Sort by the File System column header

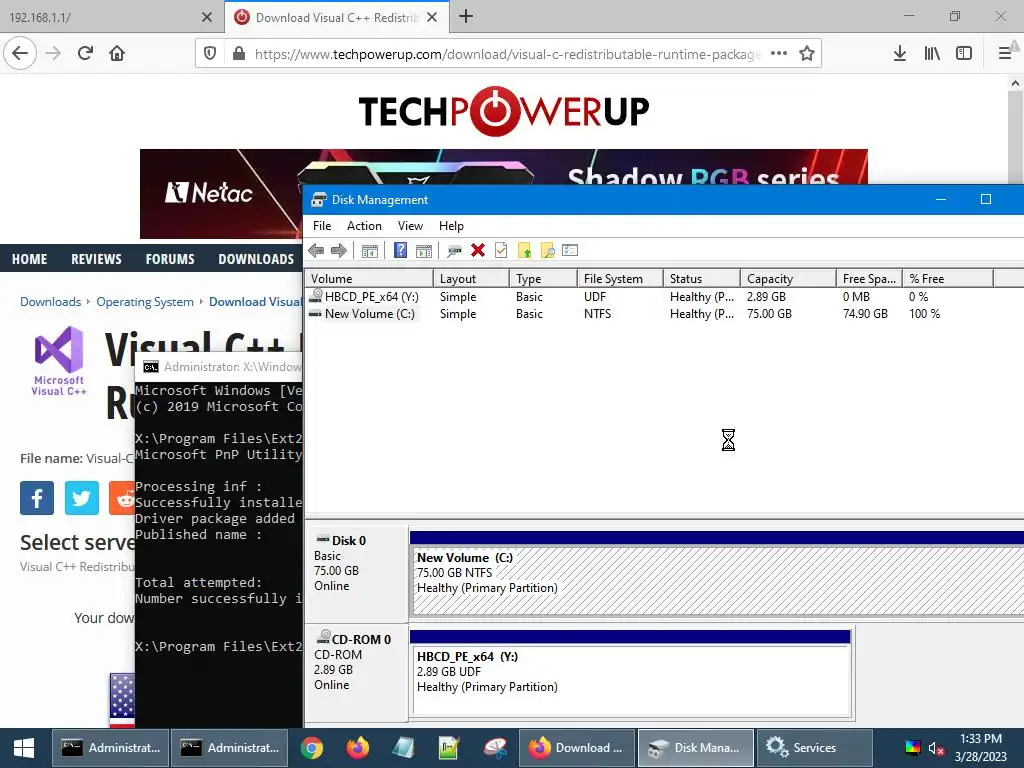[620, 278]
